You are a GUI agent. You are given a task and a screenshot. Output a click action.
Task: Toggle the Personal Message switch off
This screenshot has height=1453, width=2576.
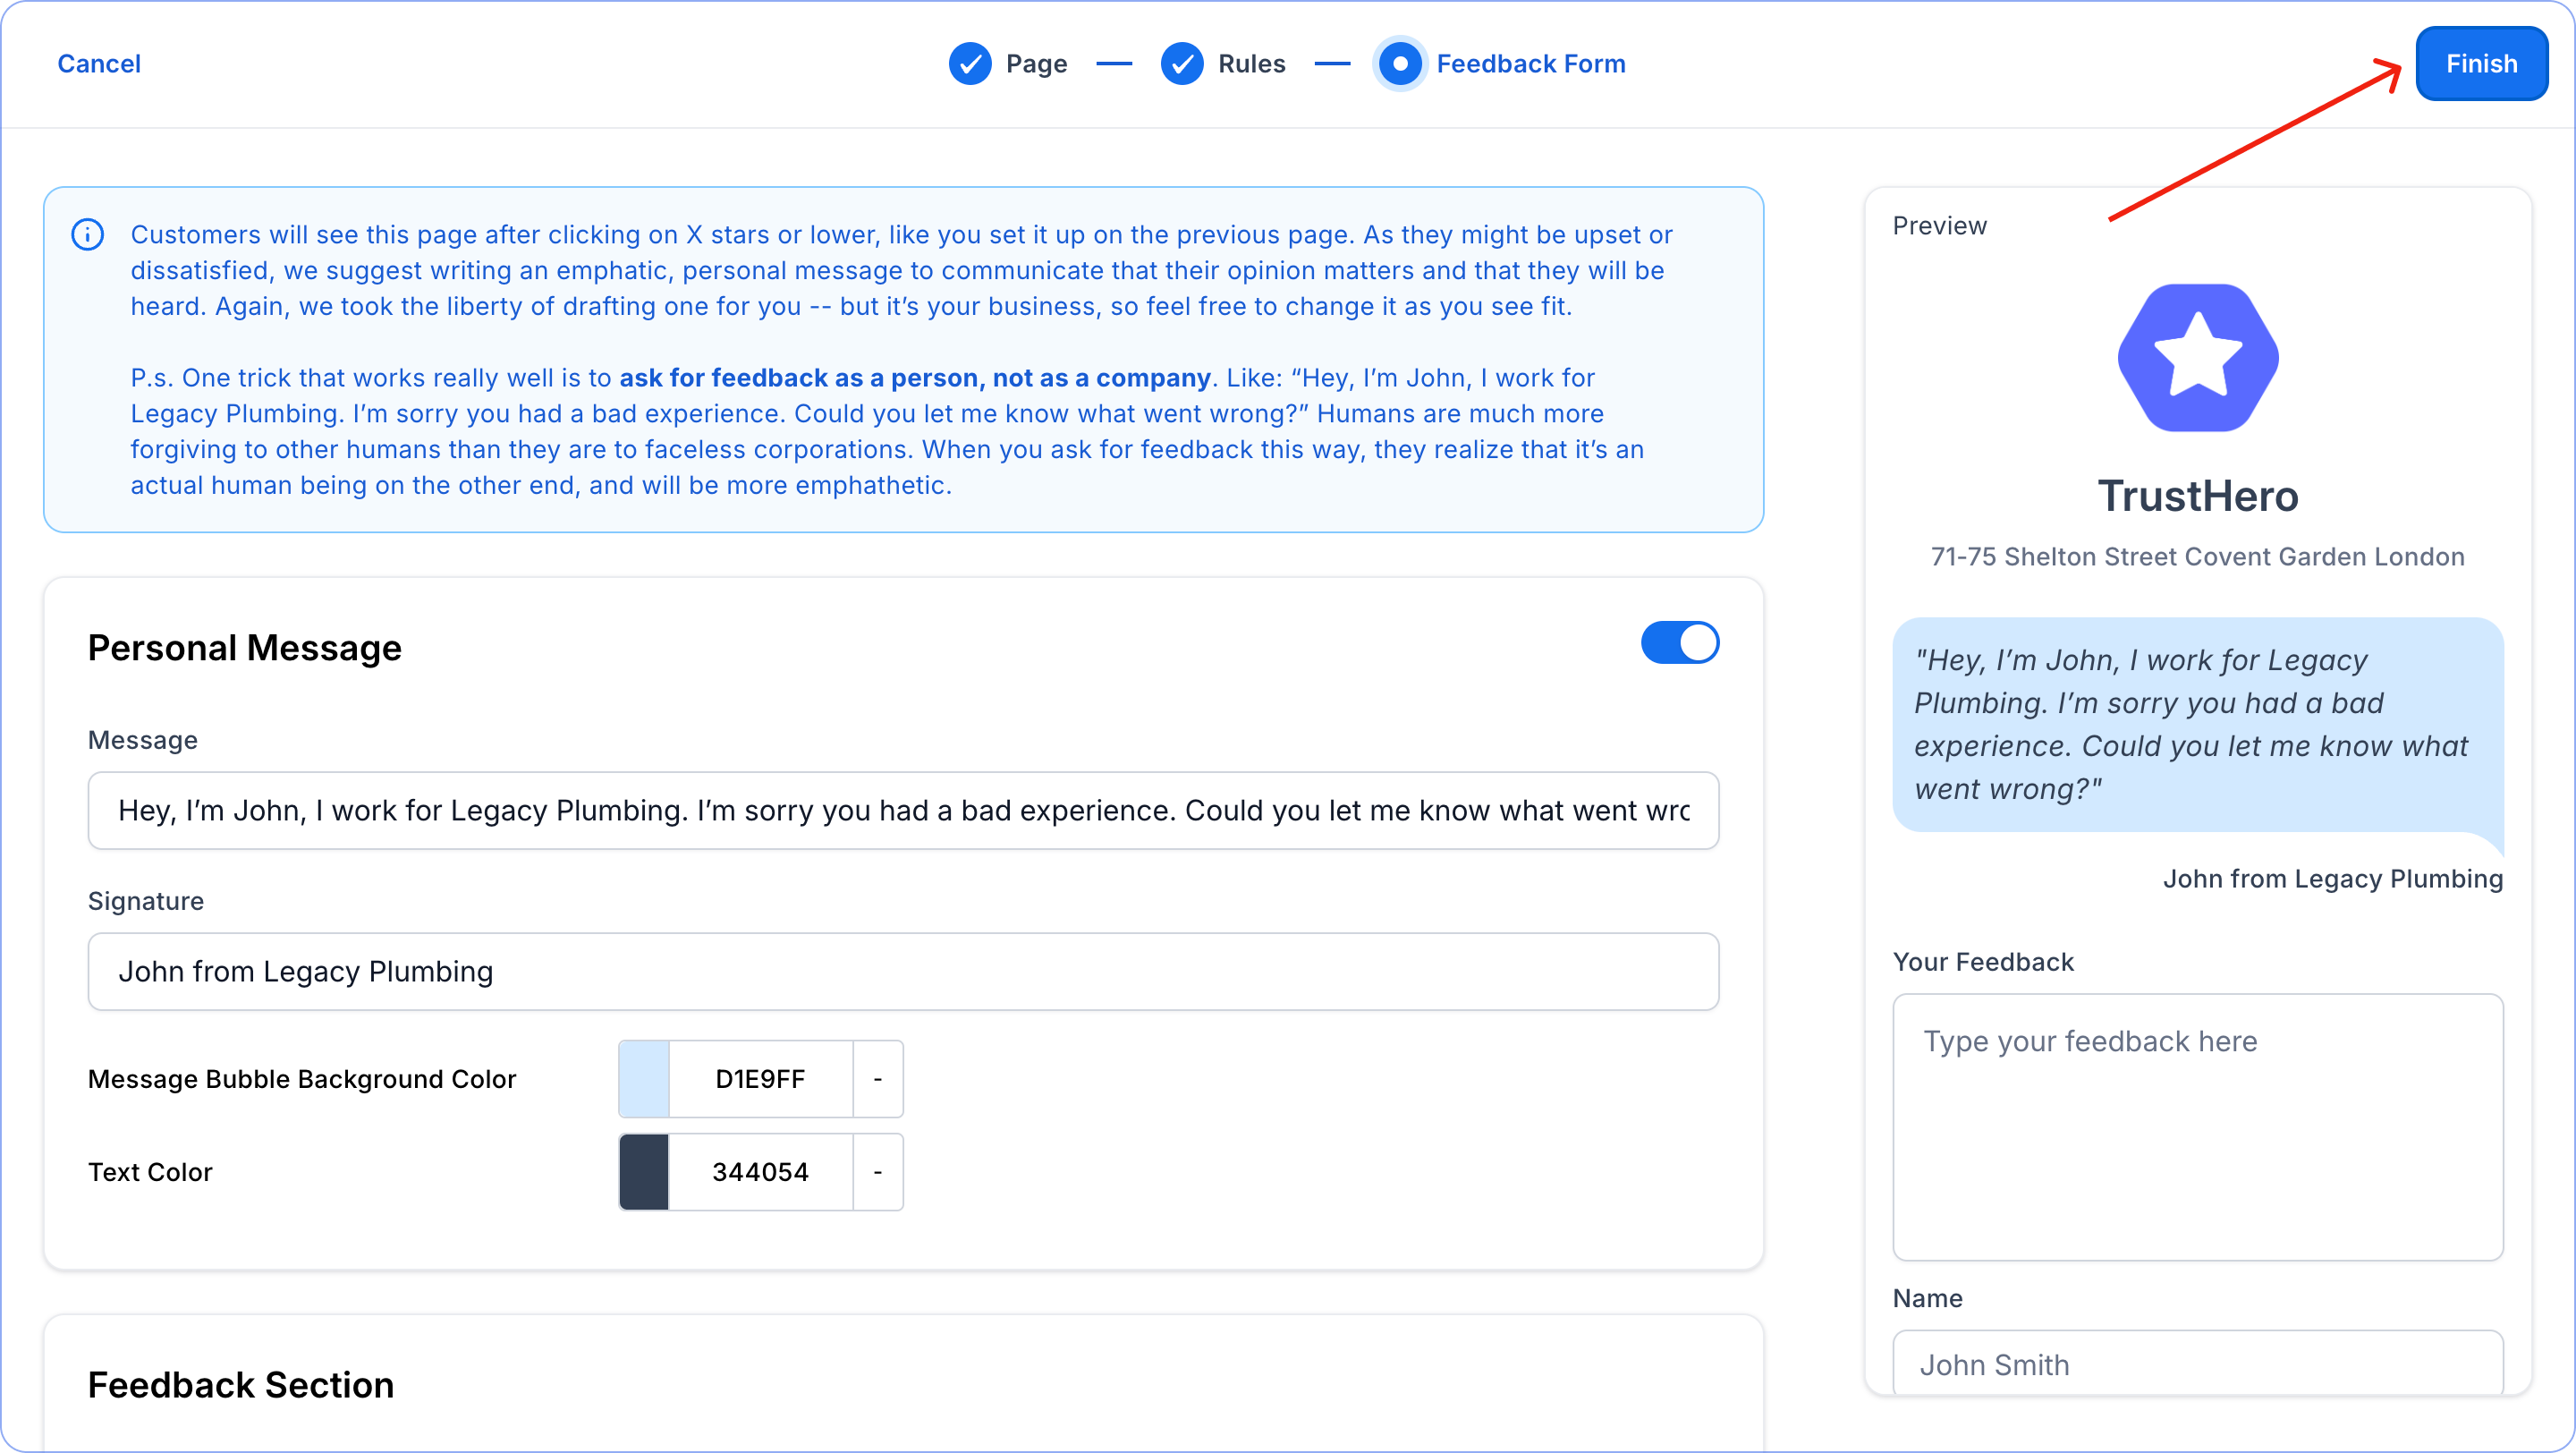pyautogui.click(x=1679, y=643)
